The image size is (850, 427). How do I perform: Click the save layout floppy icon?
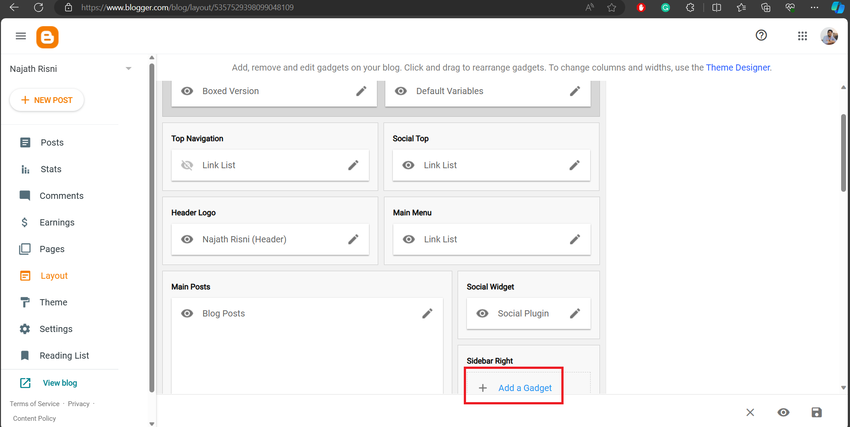pyautogui.click(x=816, y=412)
